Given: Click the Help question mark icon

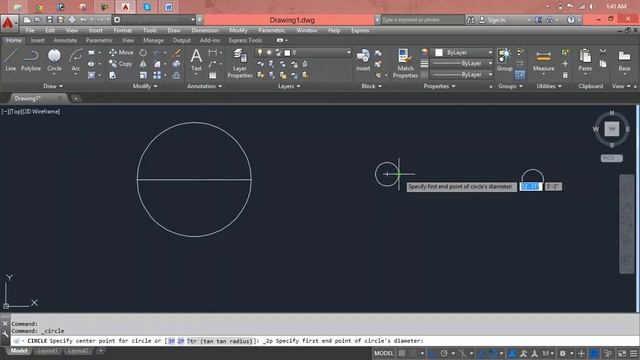Looking at the screenshot, I should point(571,20).
